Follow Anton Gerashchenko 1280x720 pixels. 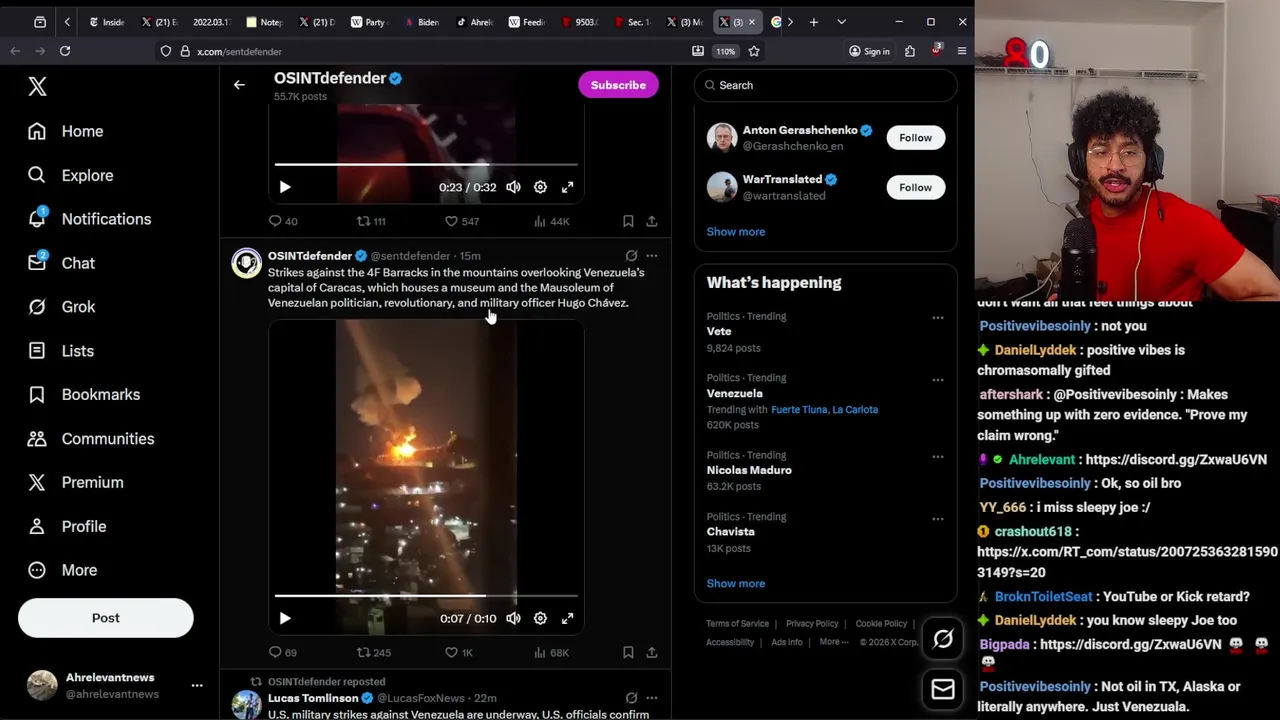[x=915, y=138]
